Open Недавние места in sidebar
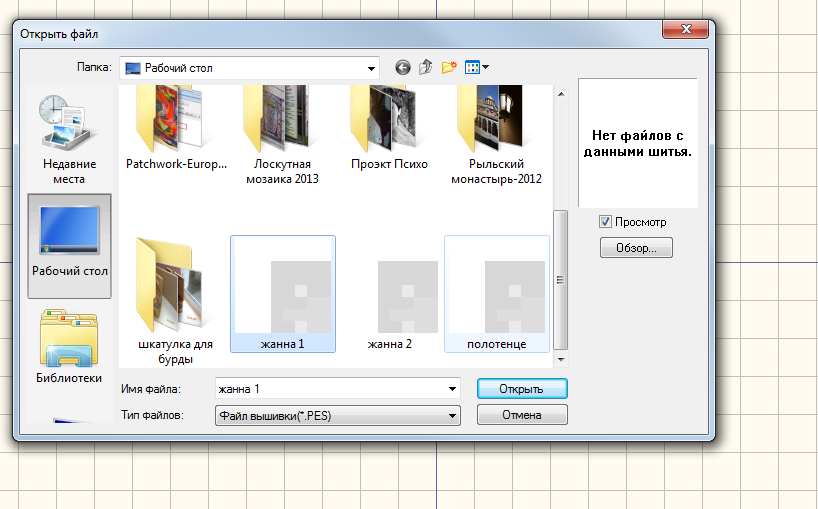This screenshot has height=509, width=818. [x=69, y=139]
